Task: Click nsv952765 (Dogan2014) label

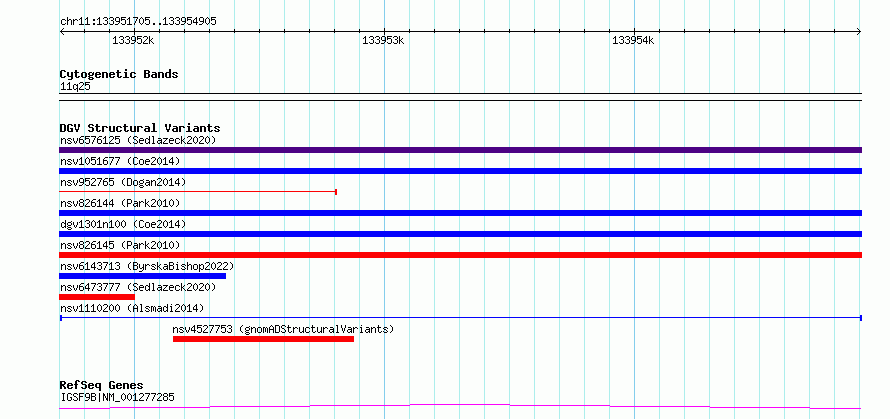Action: pyautogui.click(x=123, y=182)
